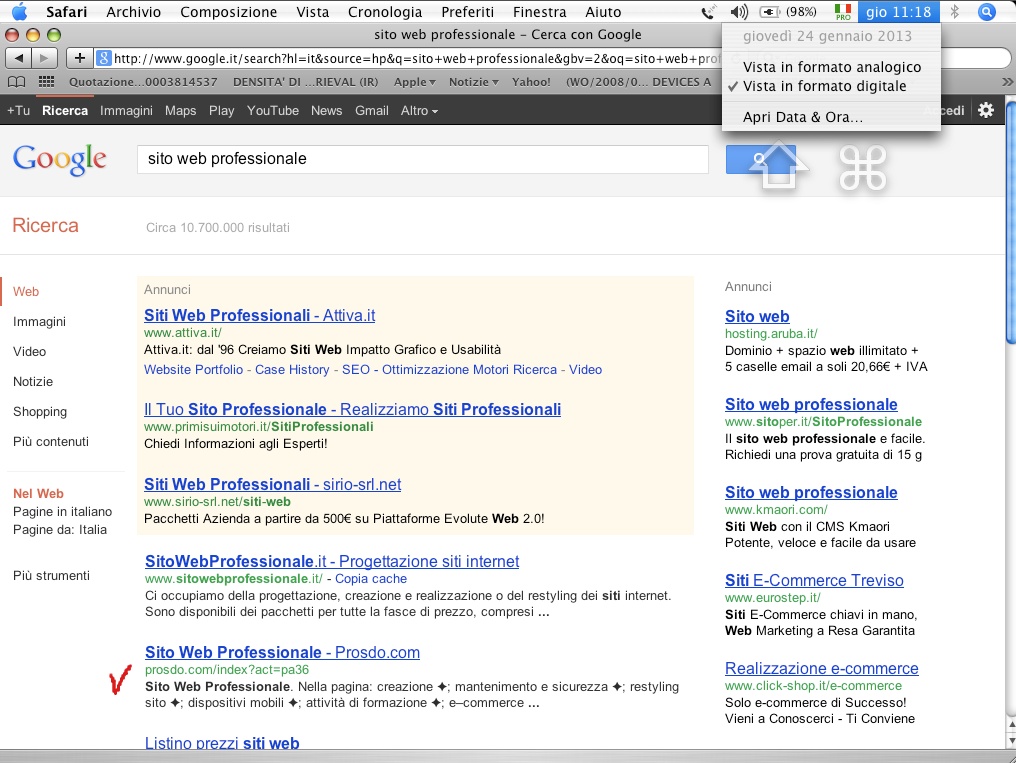Open the Apple menu
Image resolution: width=1016 pixels, height=763 pixels.
click(x=19, y=12)
